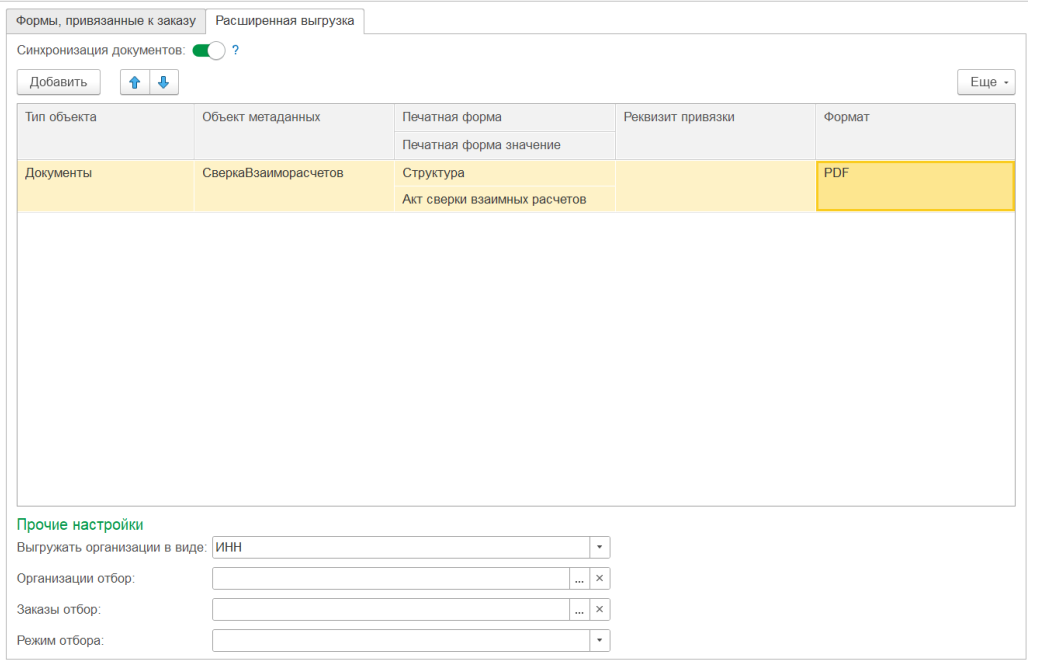
Task: Click the Добавить button
Action: (x=58, y=82)
